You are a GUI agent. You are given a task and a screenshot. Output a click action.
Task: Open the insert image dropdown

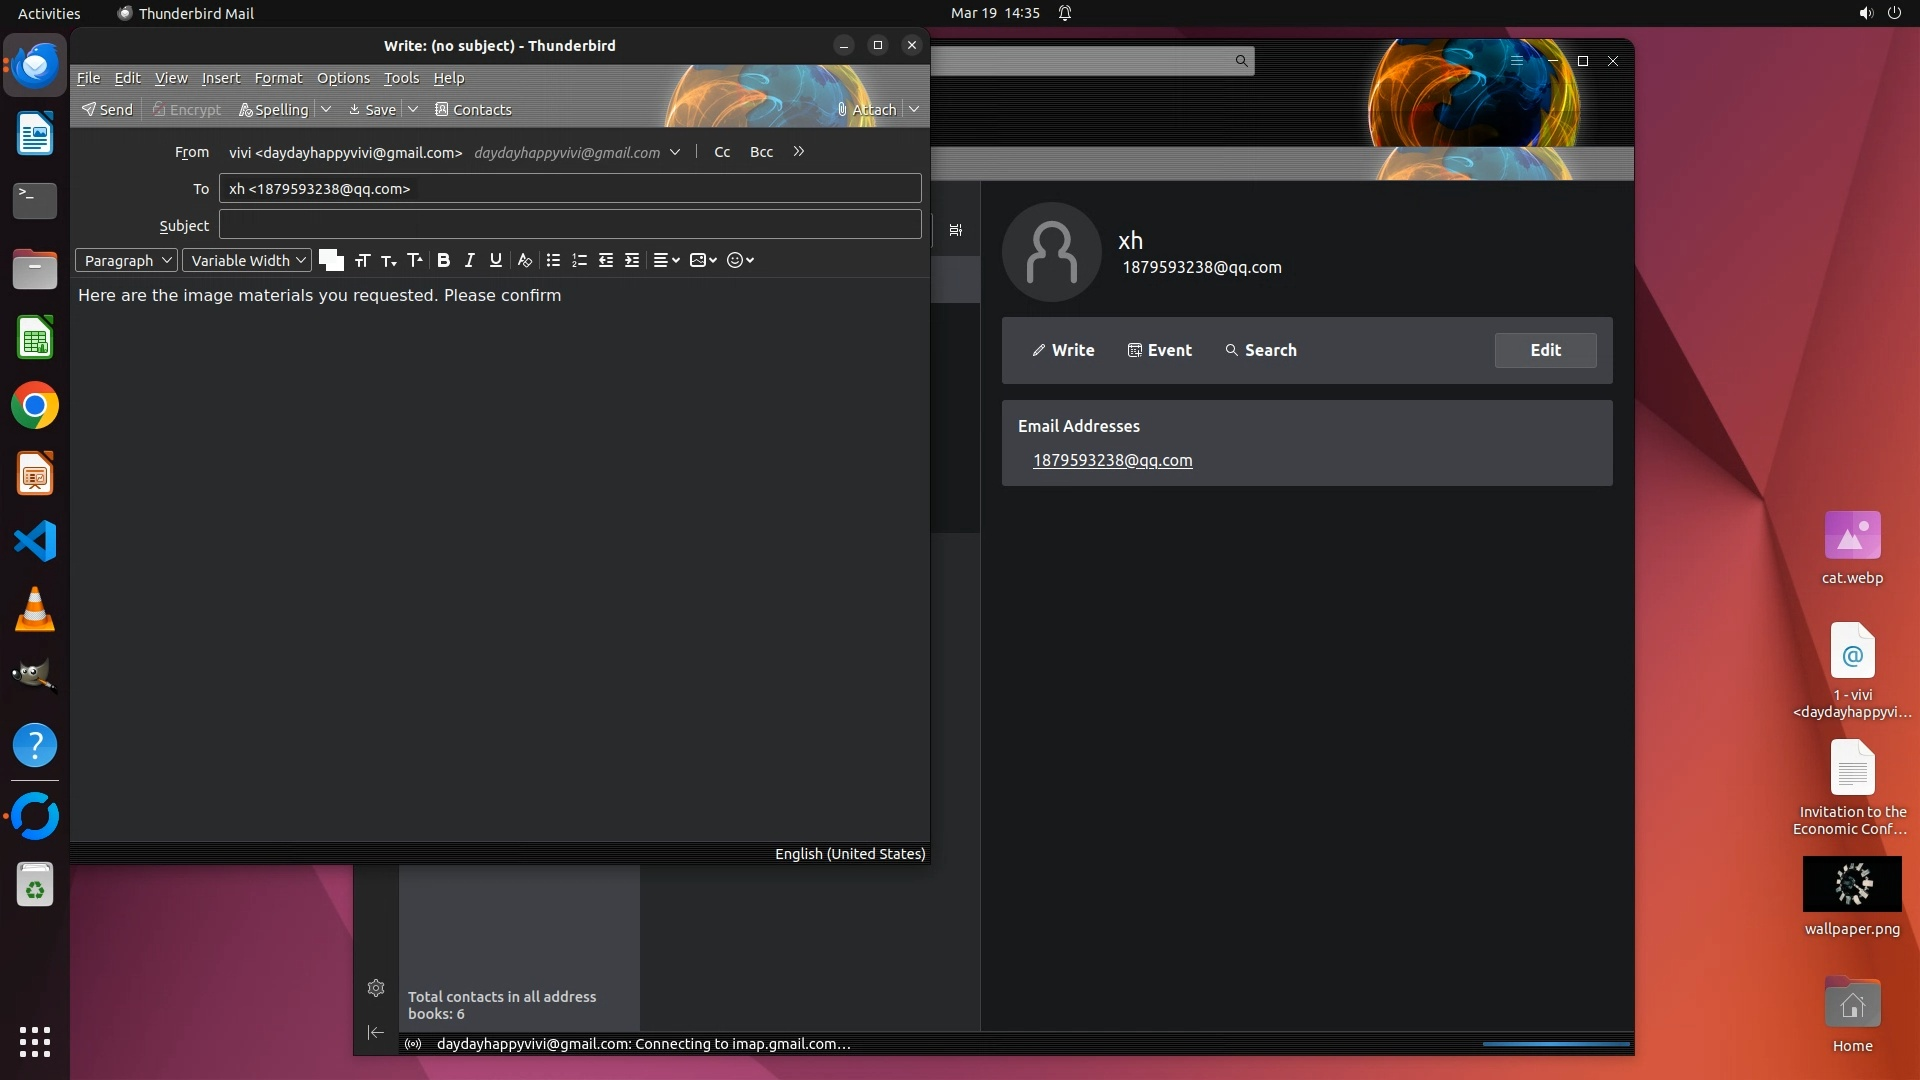click(x=703, y=260)
